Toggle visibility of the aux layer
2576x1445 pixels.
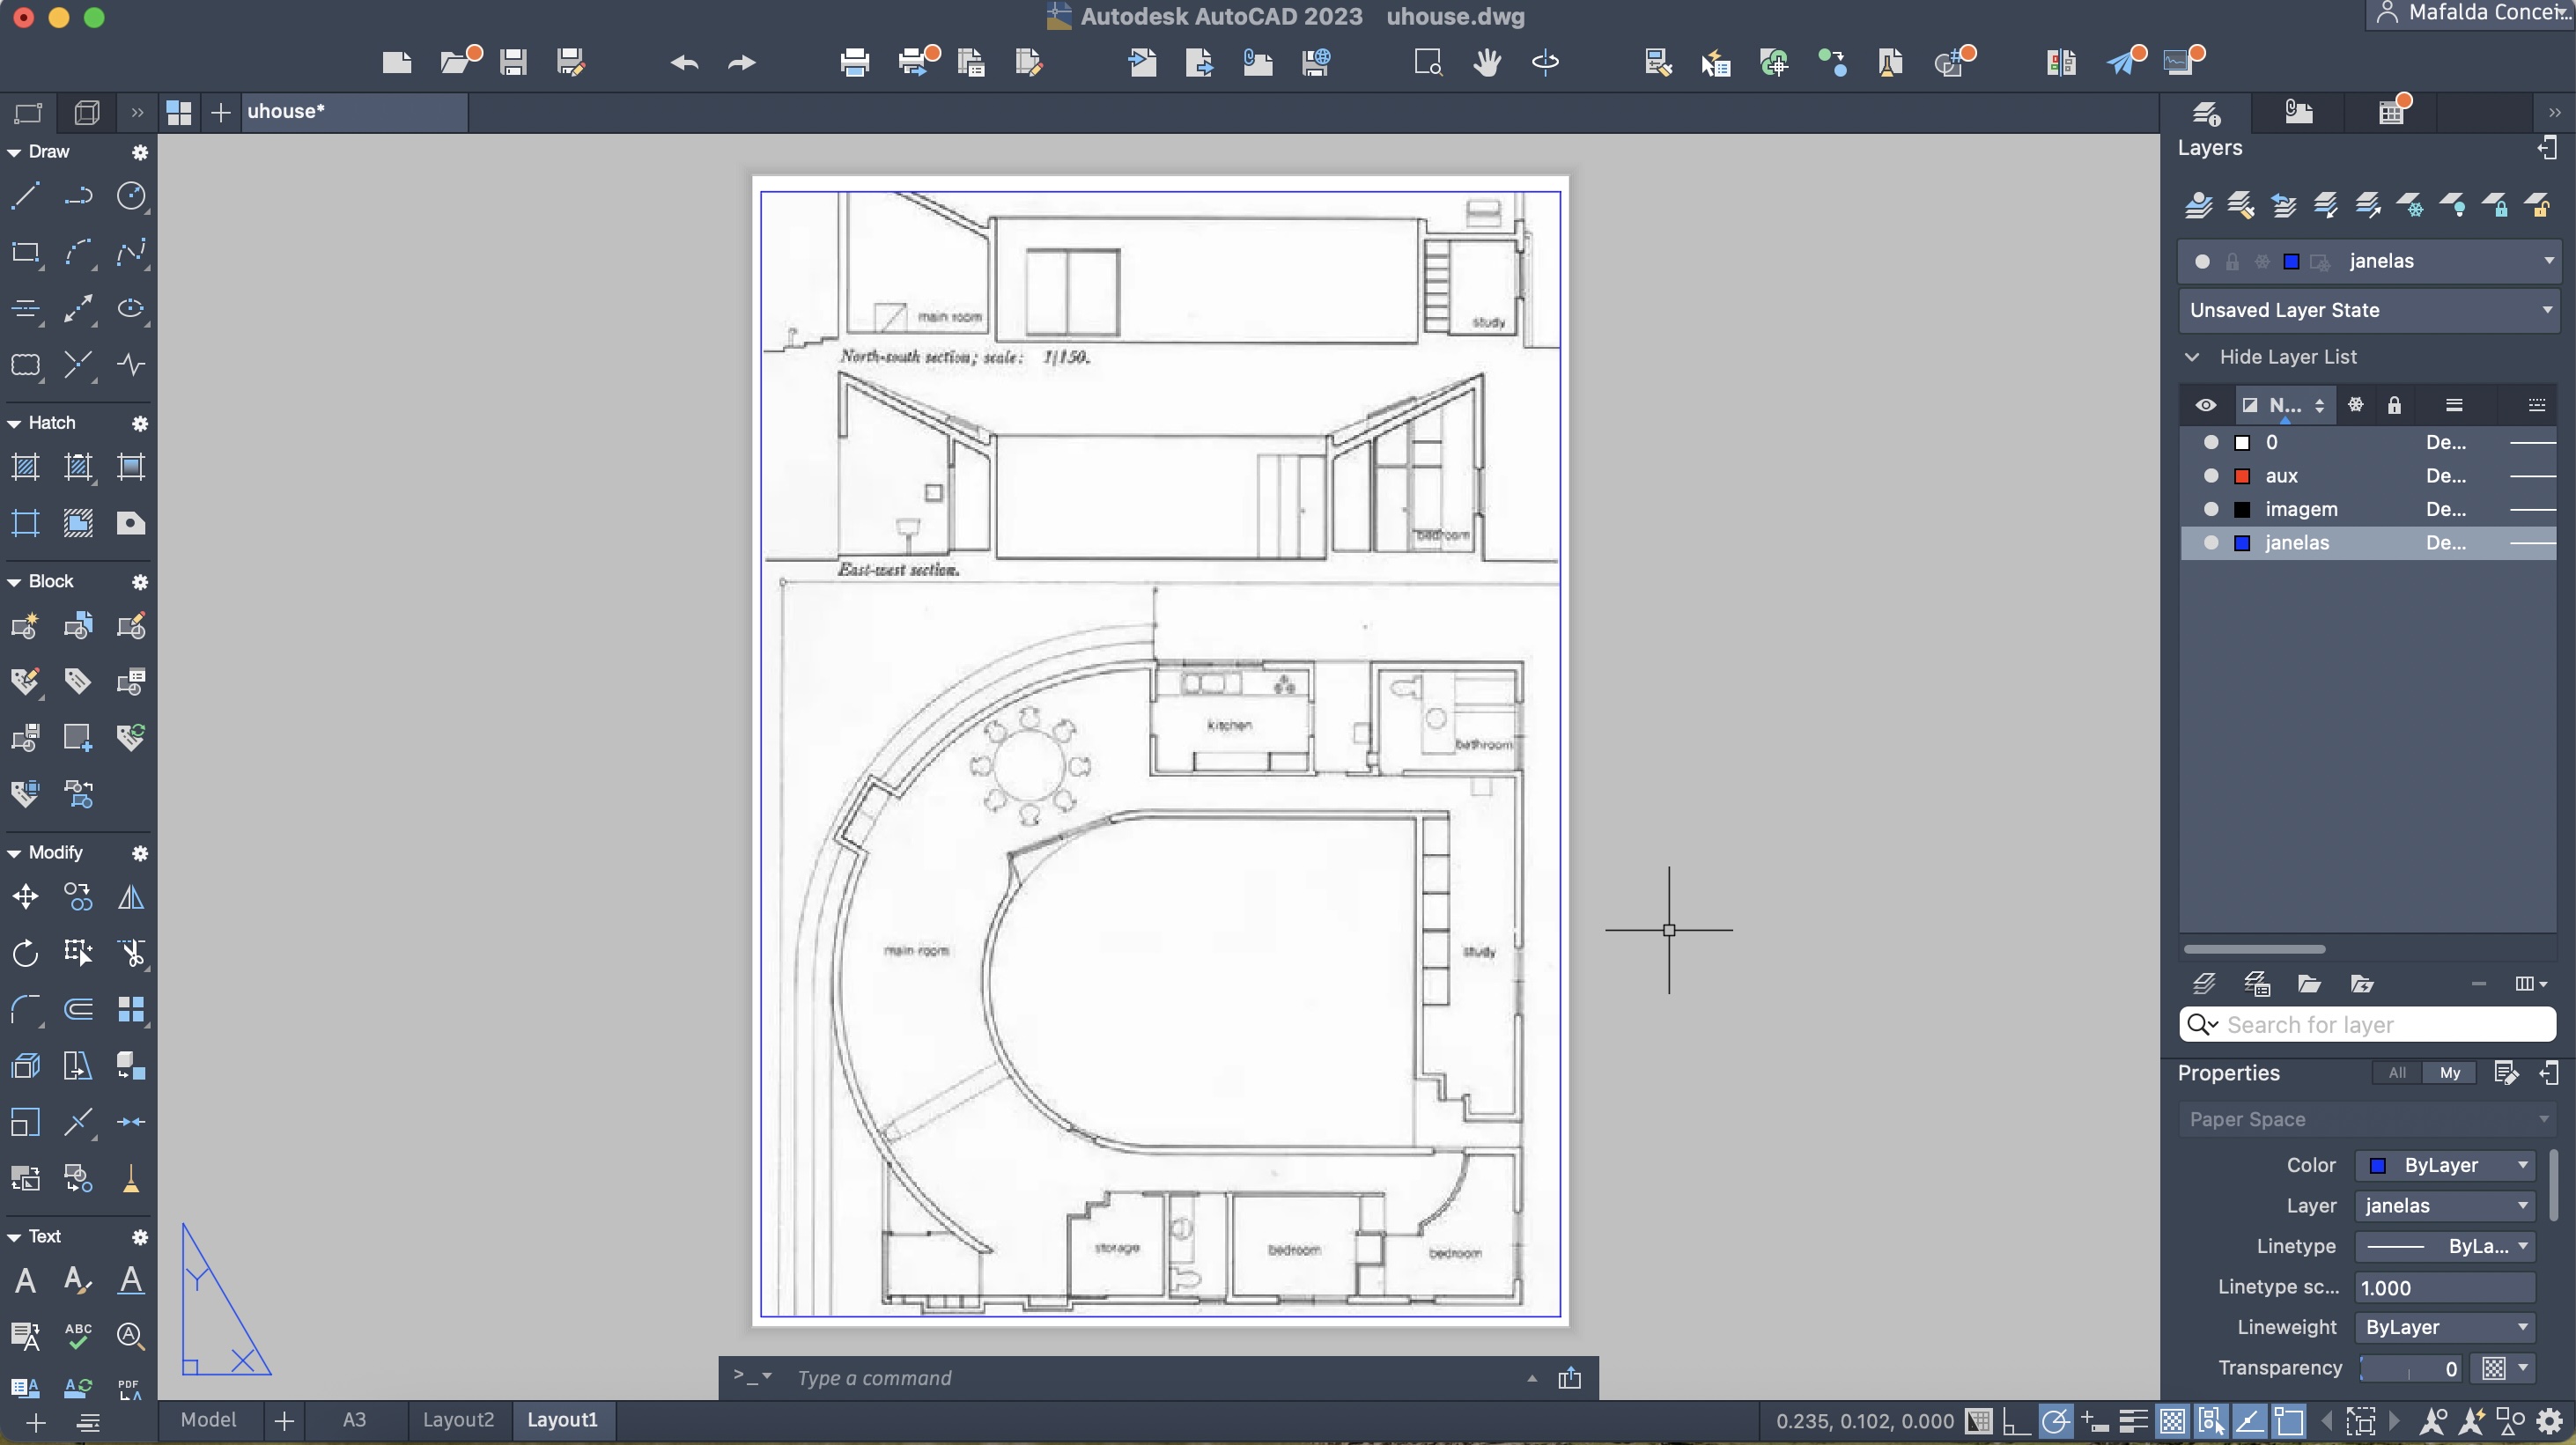pyautogui.click(x=2211, y=476)
